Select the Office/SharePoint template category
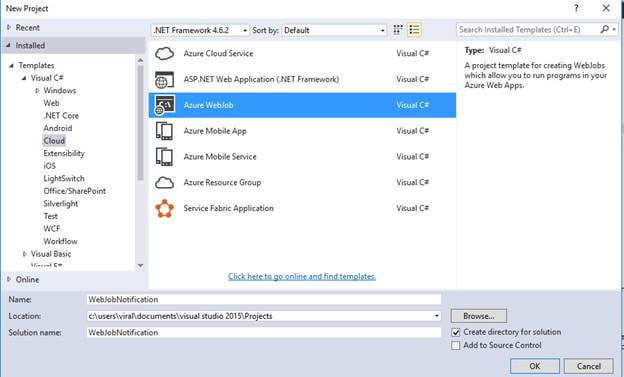 point(74,191)
